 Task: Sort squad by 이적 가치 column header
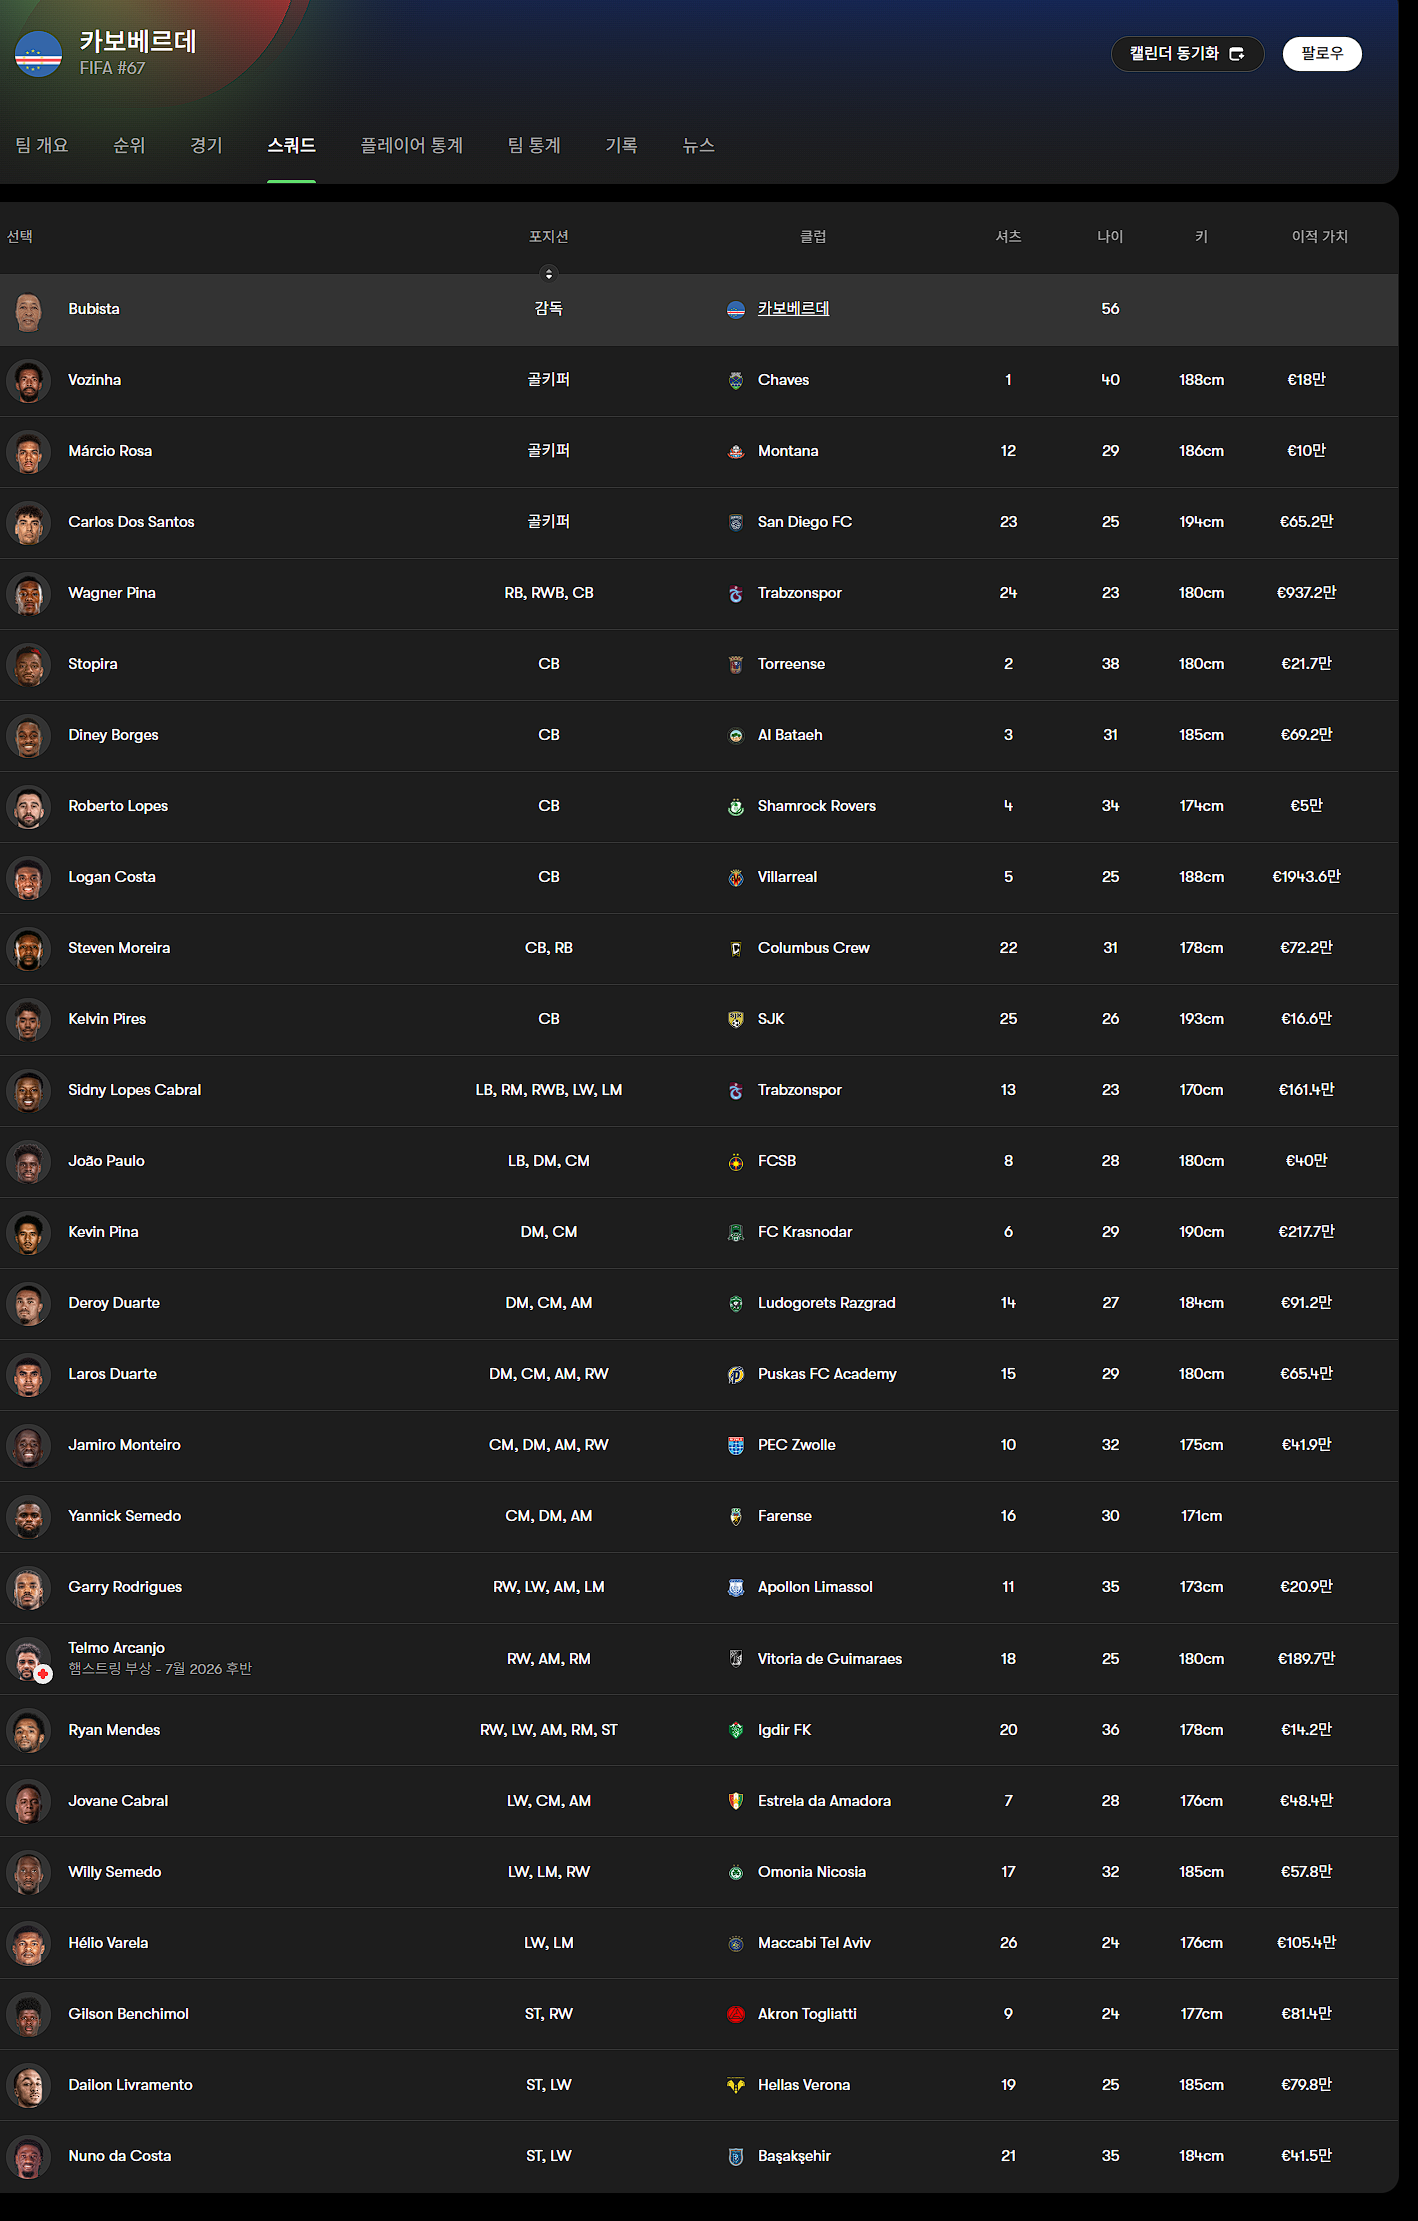(1319, 237)
